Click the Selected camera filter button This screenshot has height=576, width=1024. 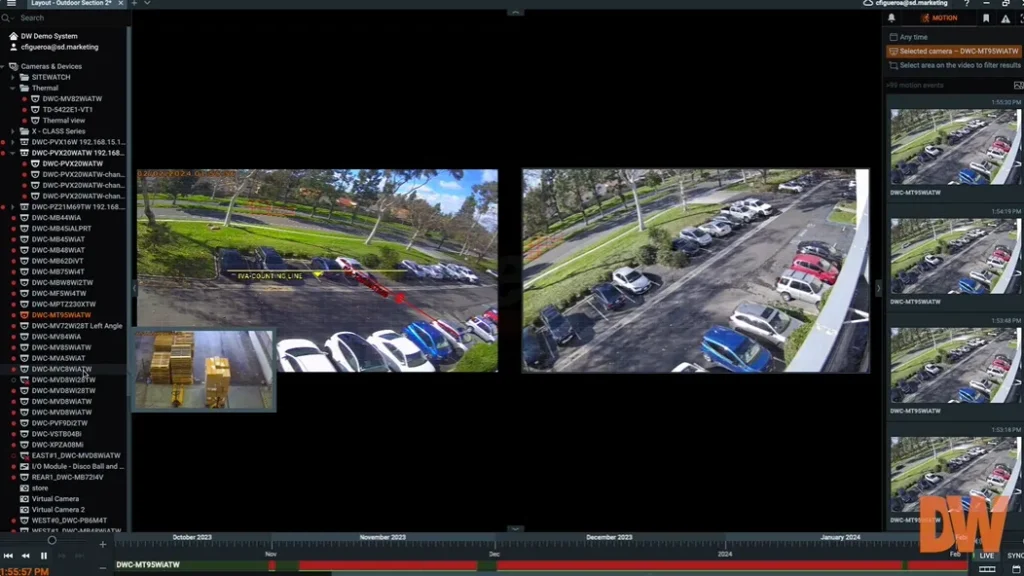point(953,51)
